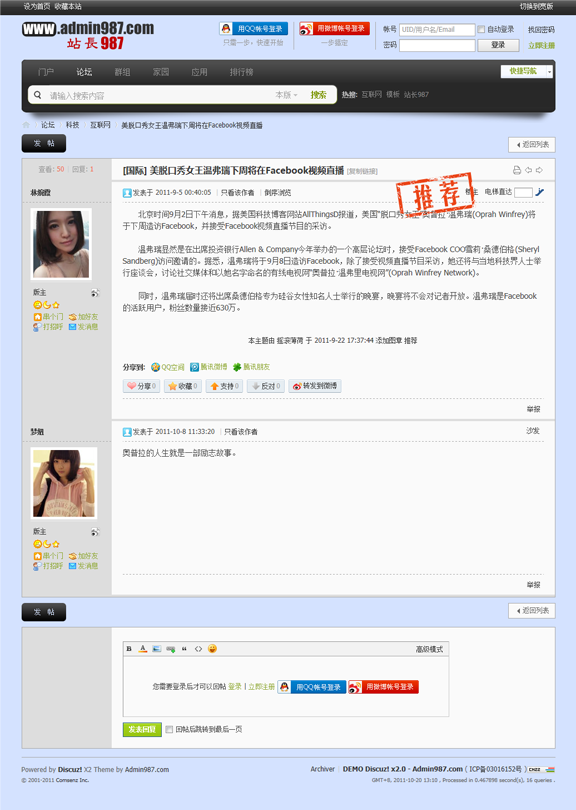Click the elevator jump icon next to floor input
576x810 pixels.
point(539,192)
